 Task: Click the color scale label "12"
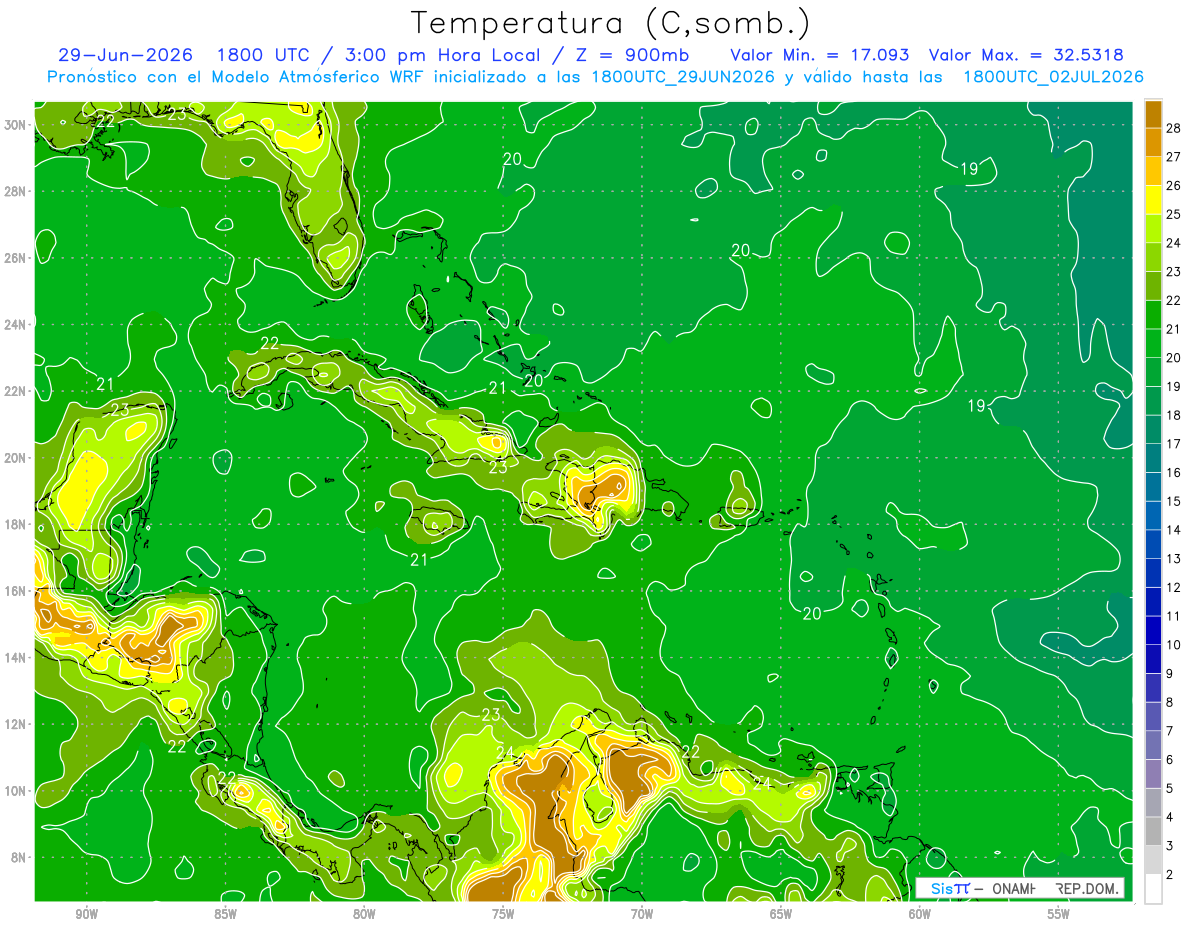tap(1174, 587)
